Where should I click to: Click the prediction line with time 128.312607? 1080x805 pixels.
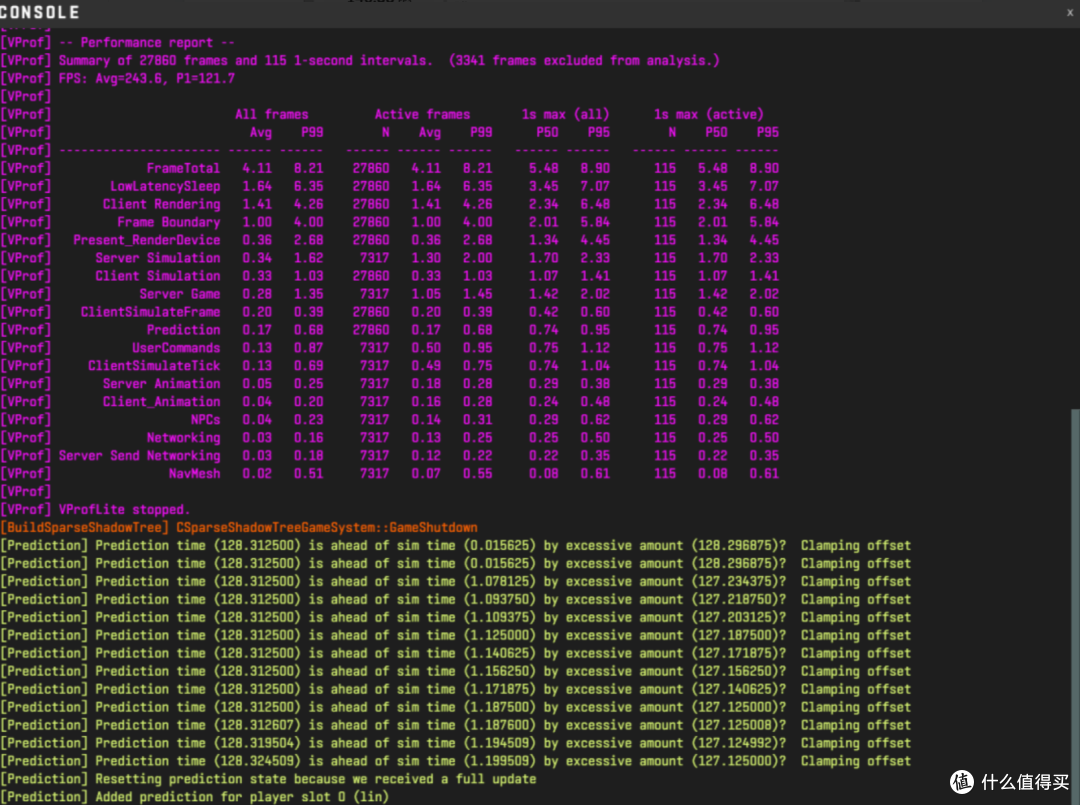(x=455, y=725)
